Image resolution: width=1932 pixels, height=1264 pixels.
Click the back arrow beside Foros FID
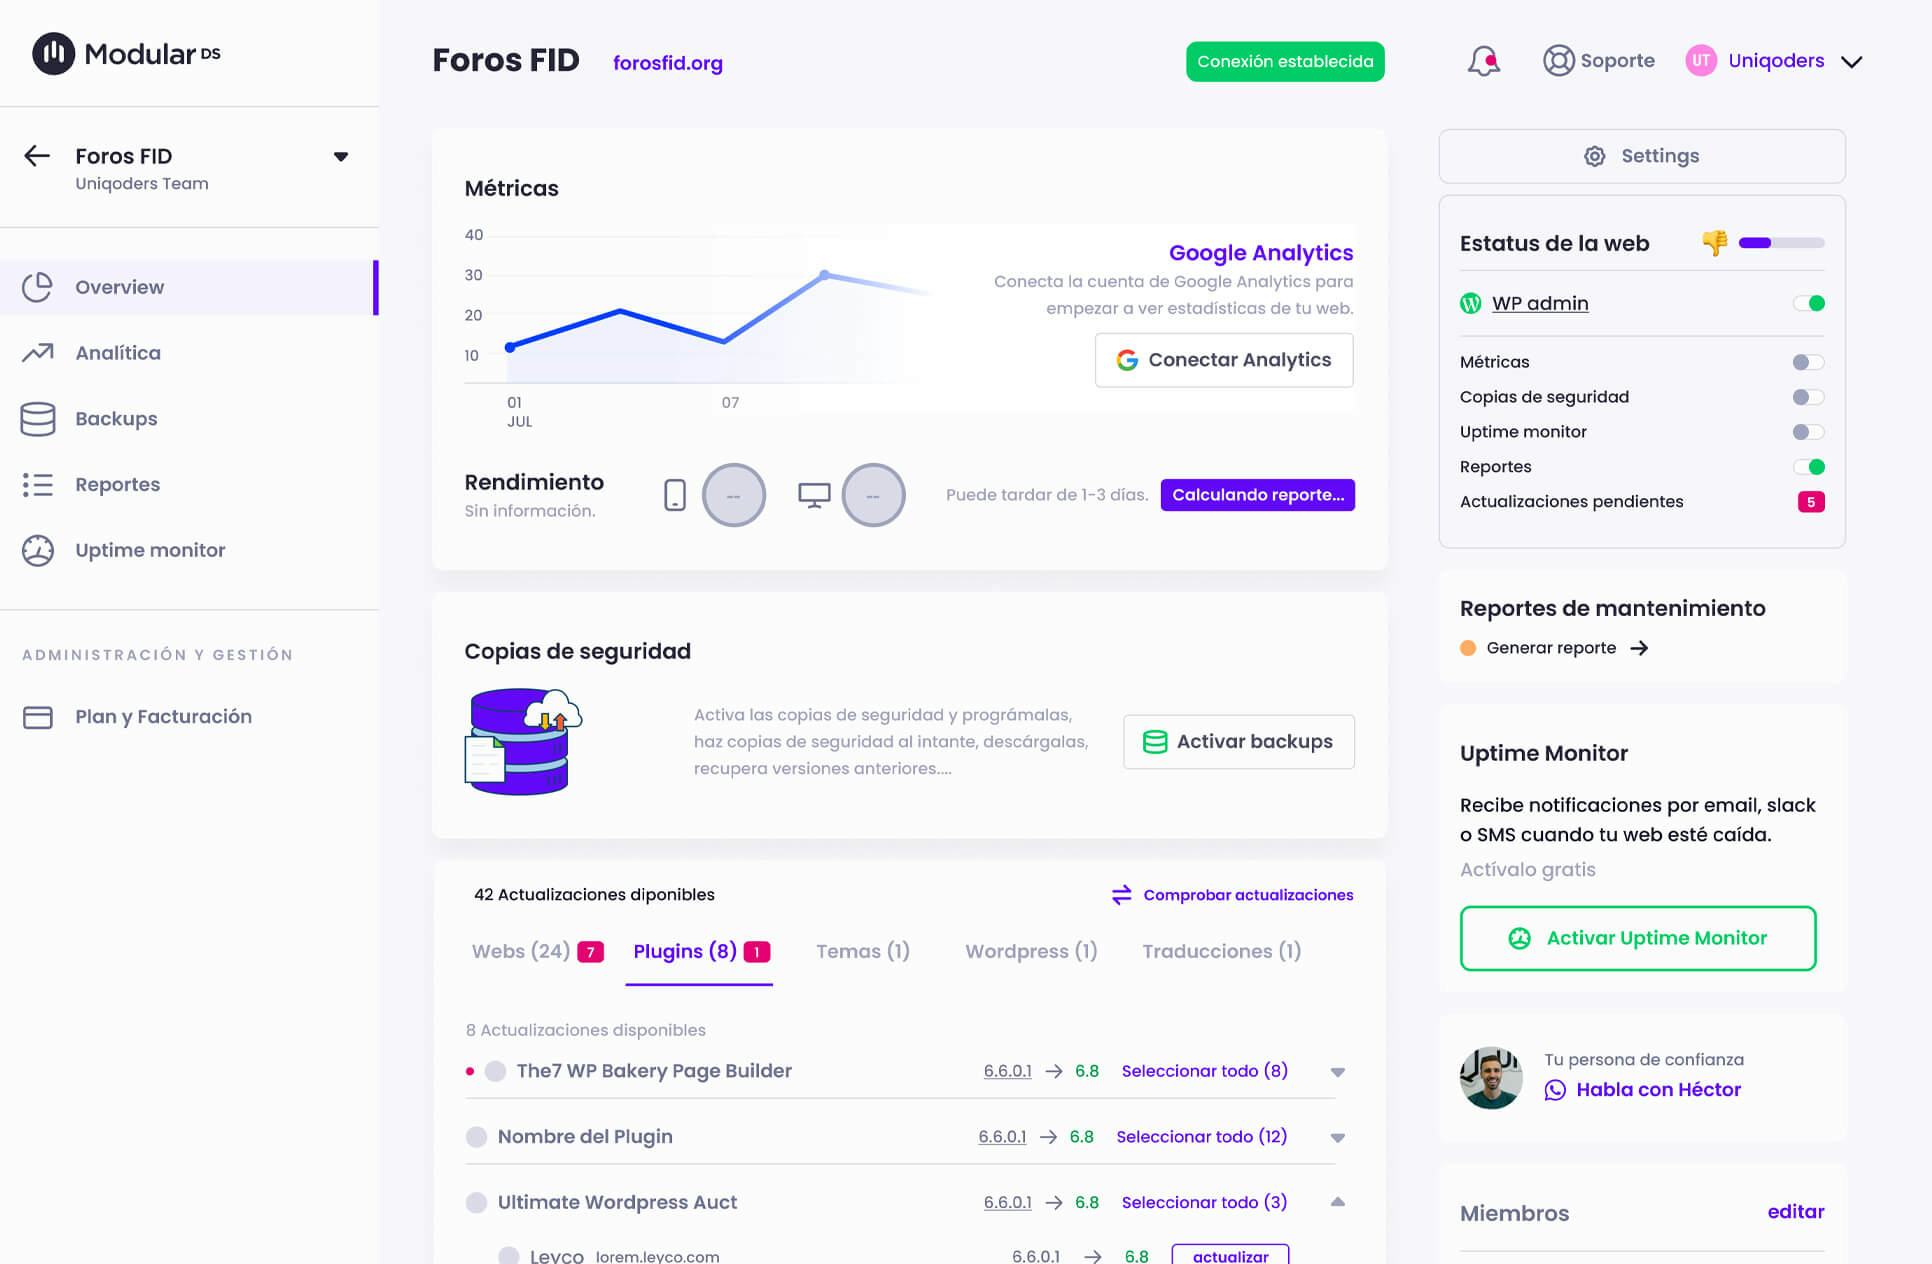[37, 156]
